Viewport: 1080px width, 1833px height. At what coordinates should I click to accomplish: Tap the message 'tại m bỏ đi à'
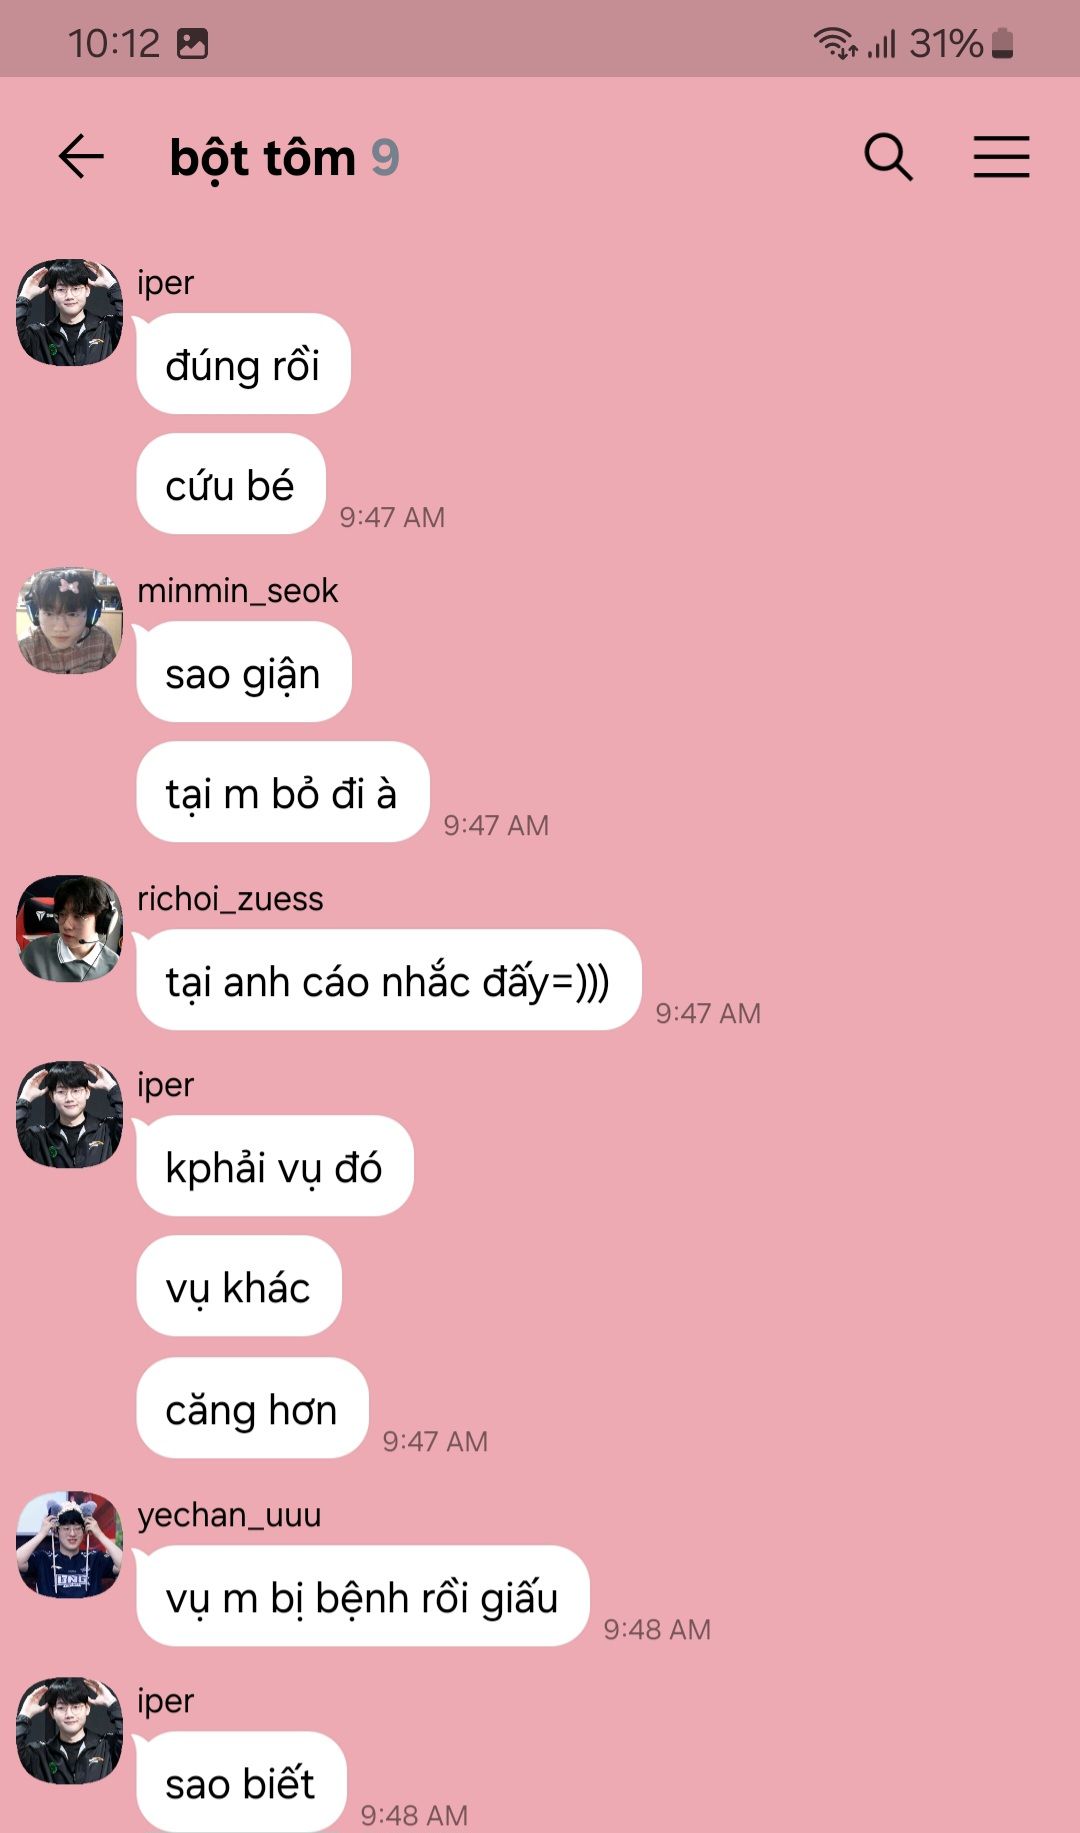tap(283, 792)
